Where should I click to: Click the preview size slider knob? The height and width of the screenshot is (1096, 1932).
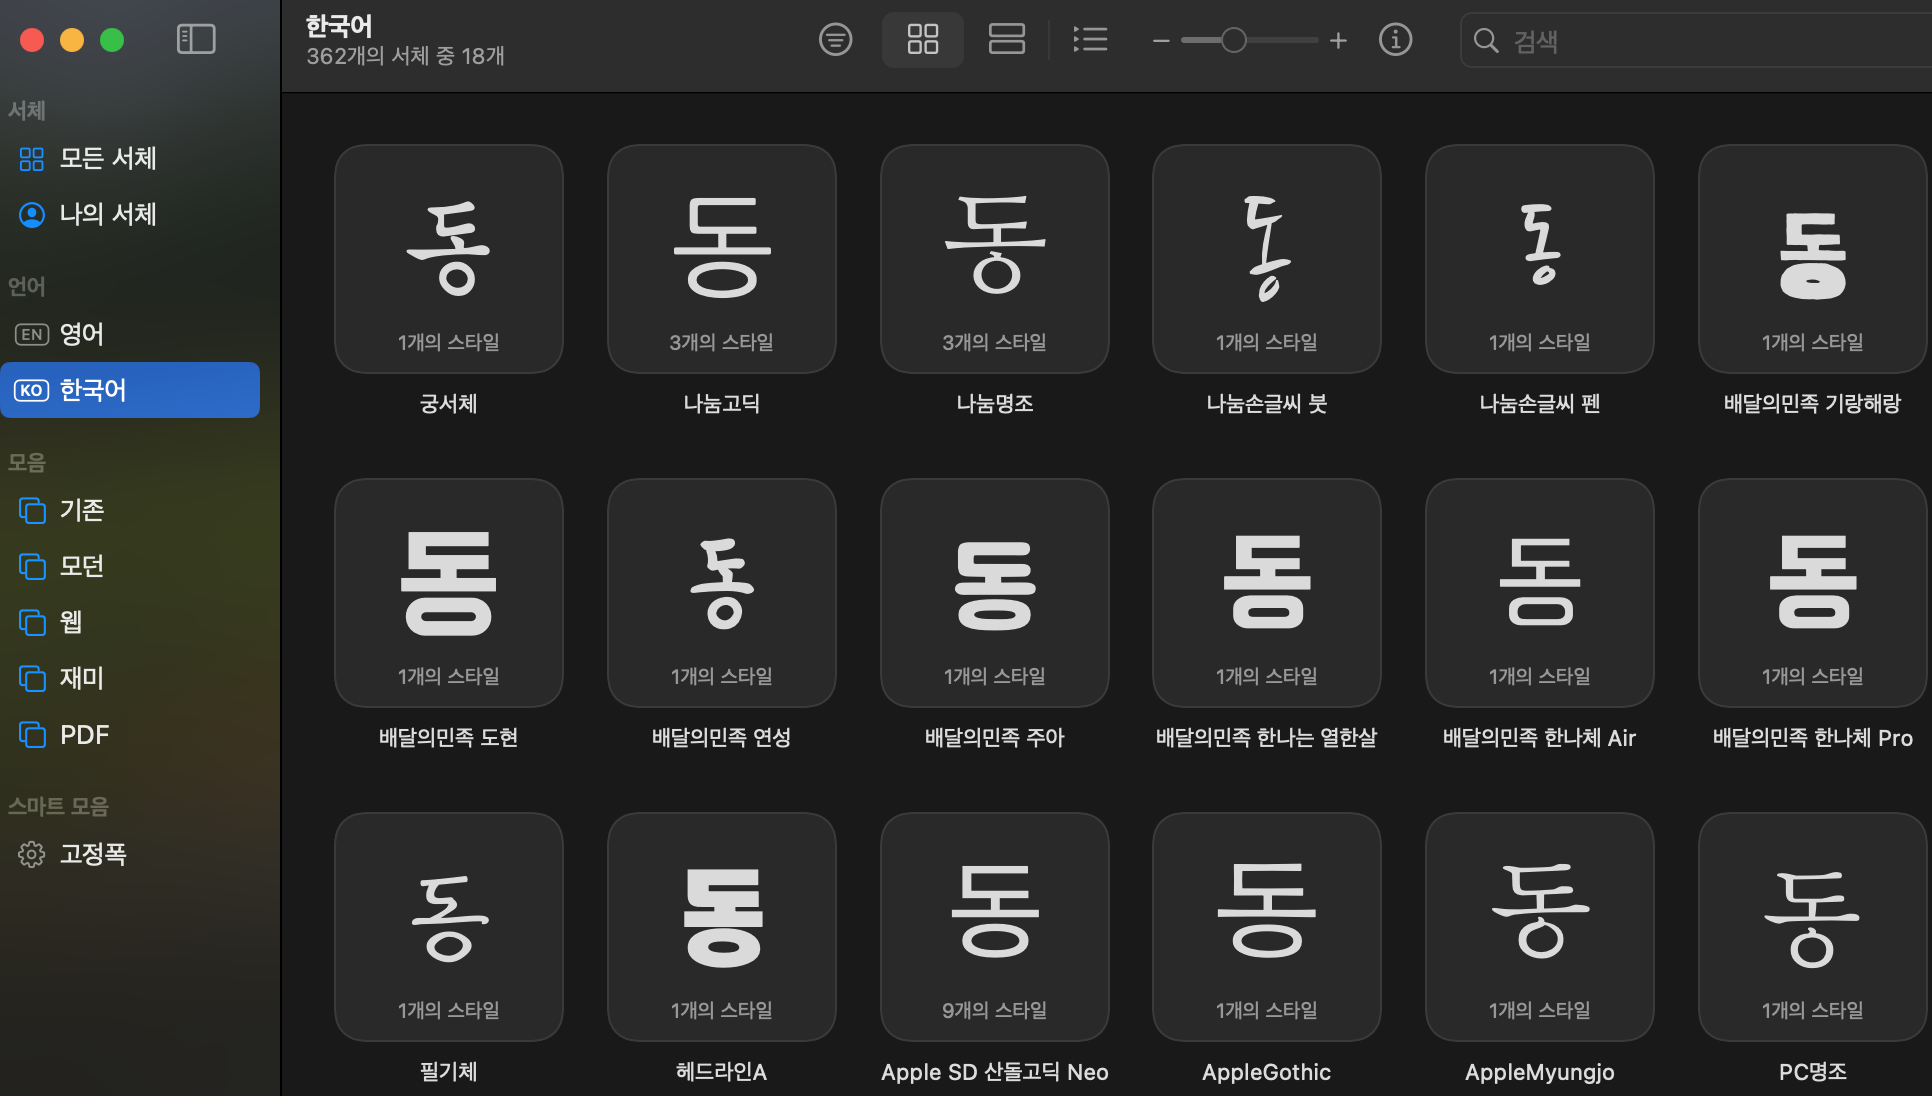[1234, 40]
